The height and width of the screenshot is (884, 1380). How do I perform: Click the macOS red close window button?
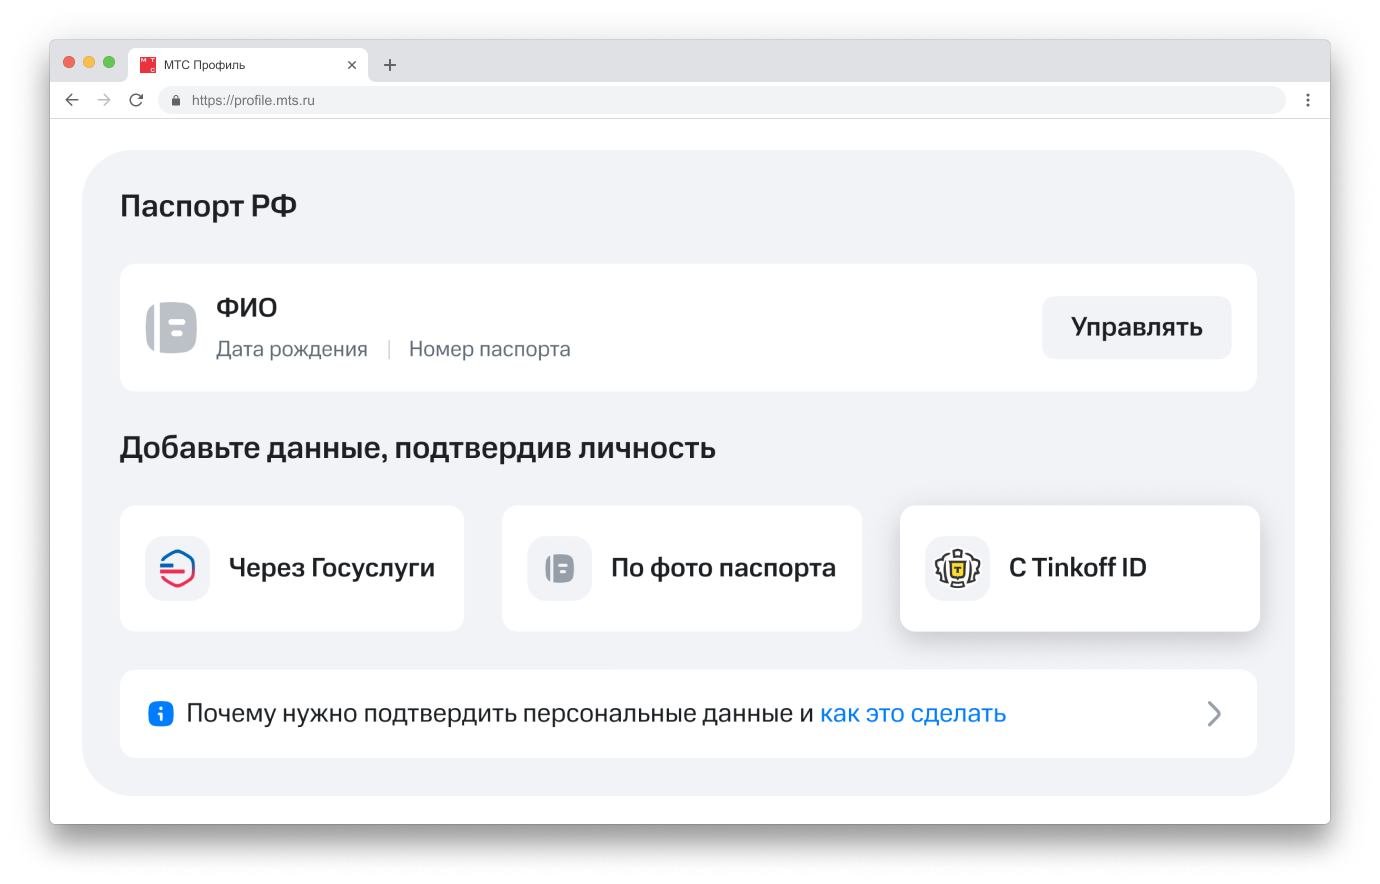pos(69,62)
